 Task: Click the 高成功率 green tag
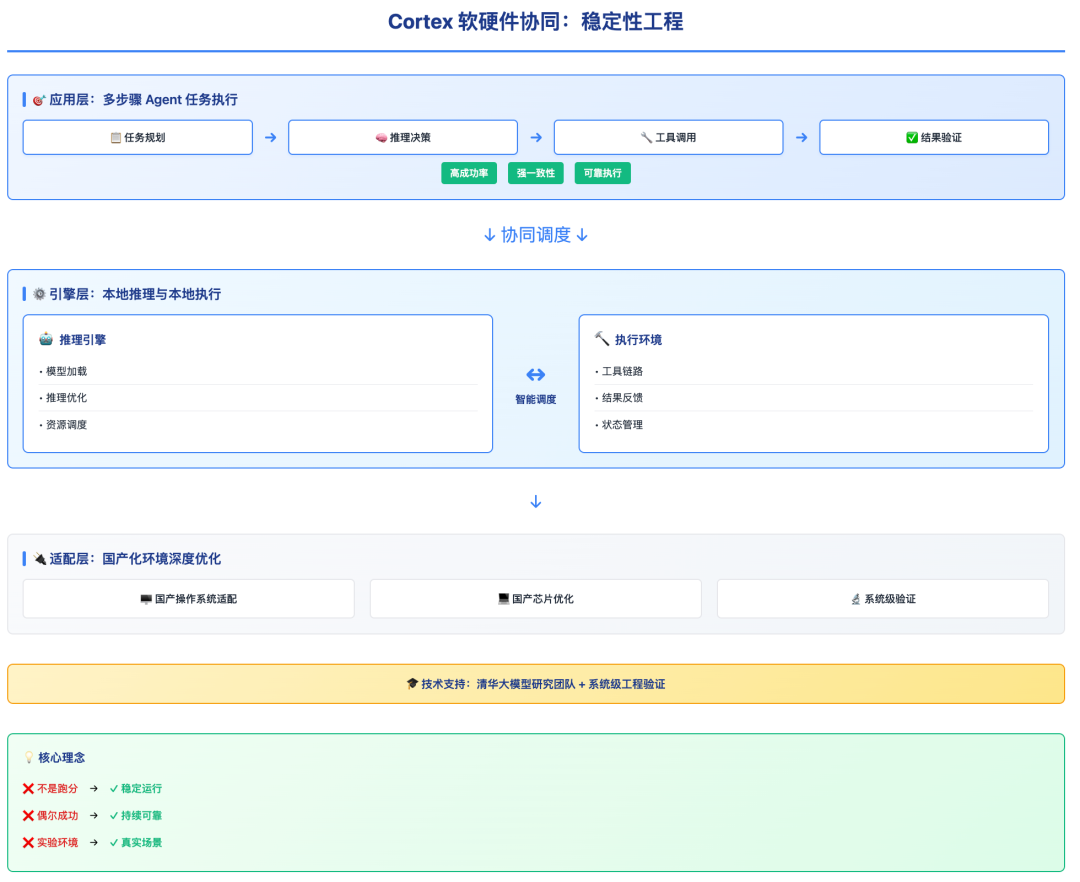469,174
